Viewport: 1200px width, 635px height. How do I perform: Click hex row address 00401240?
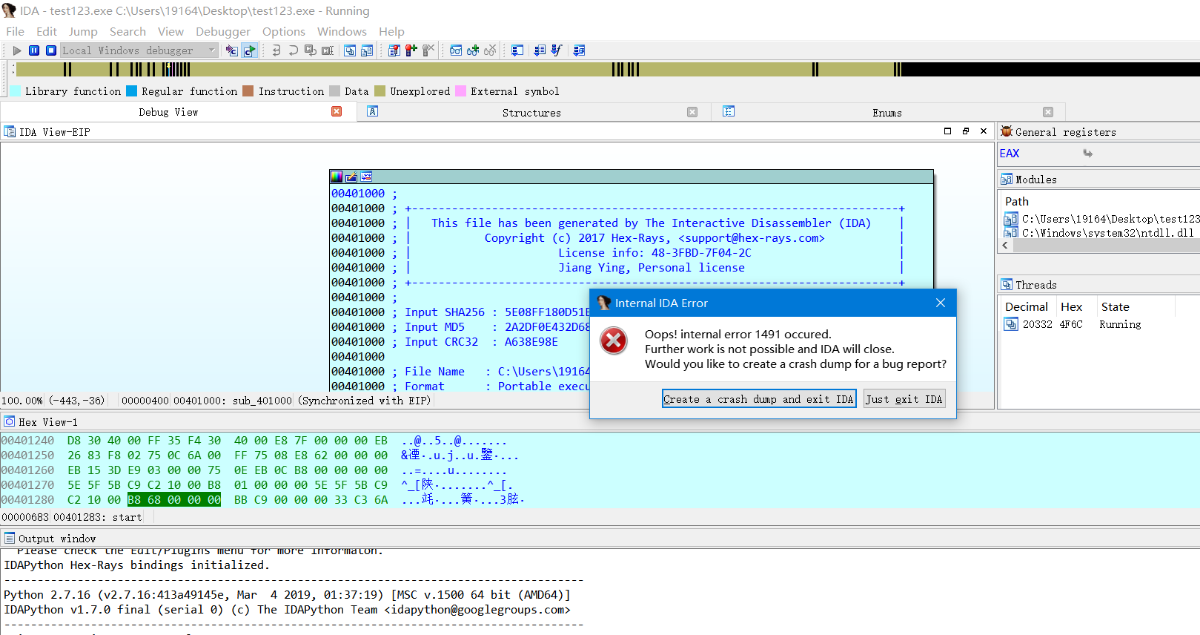point(28,440)
